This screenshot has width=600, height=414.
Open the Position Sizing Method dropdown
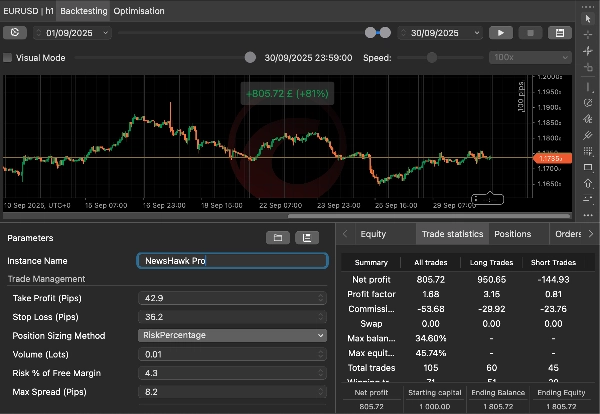pyautogui.click(x=232, y=335)
